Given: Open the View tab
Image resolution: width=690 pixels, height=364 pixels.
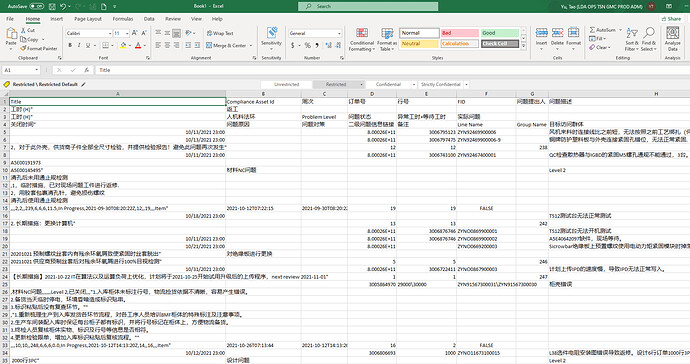Looking at the screenshot, I should click(x=196, y=19).
